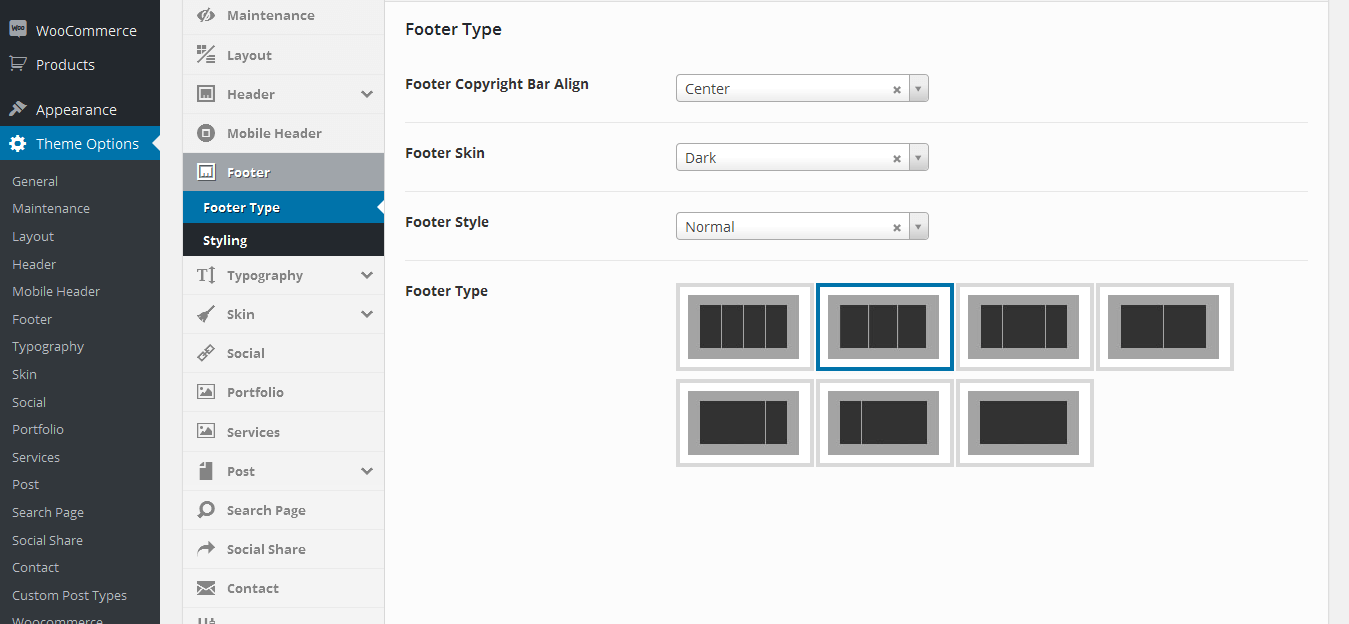This screenshot has height=624, width=1349.
Task: Open the Footer Skin dropdown arrow
Action: pyautogui.click(x=919, y=158)
